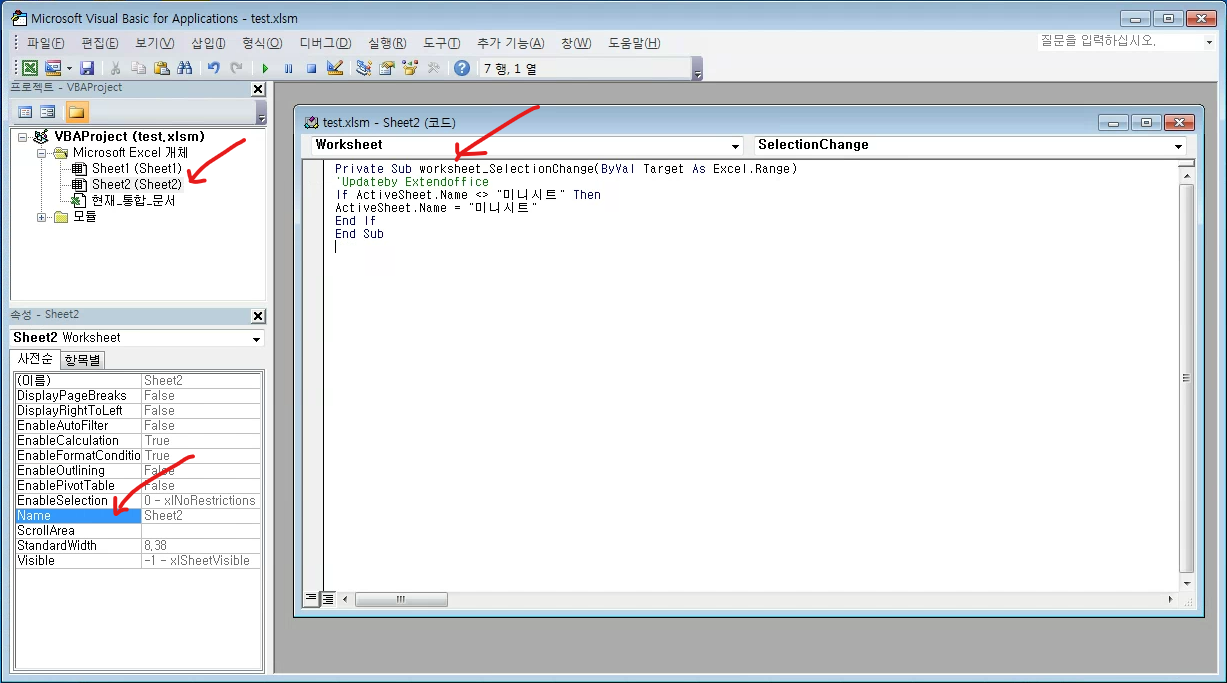Open the Insert UserForm dropdown arrow

click(x=69, y=68)
